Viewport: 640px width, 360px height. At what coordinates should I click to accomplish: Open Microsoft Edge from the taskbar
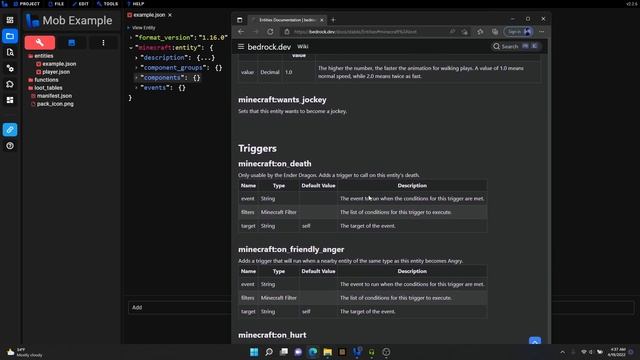click(x=313, y=352)
